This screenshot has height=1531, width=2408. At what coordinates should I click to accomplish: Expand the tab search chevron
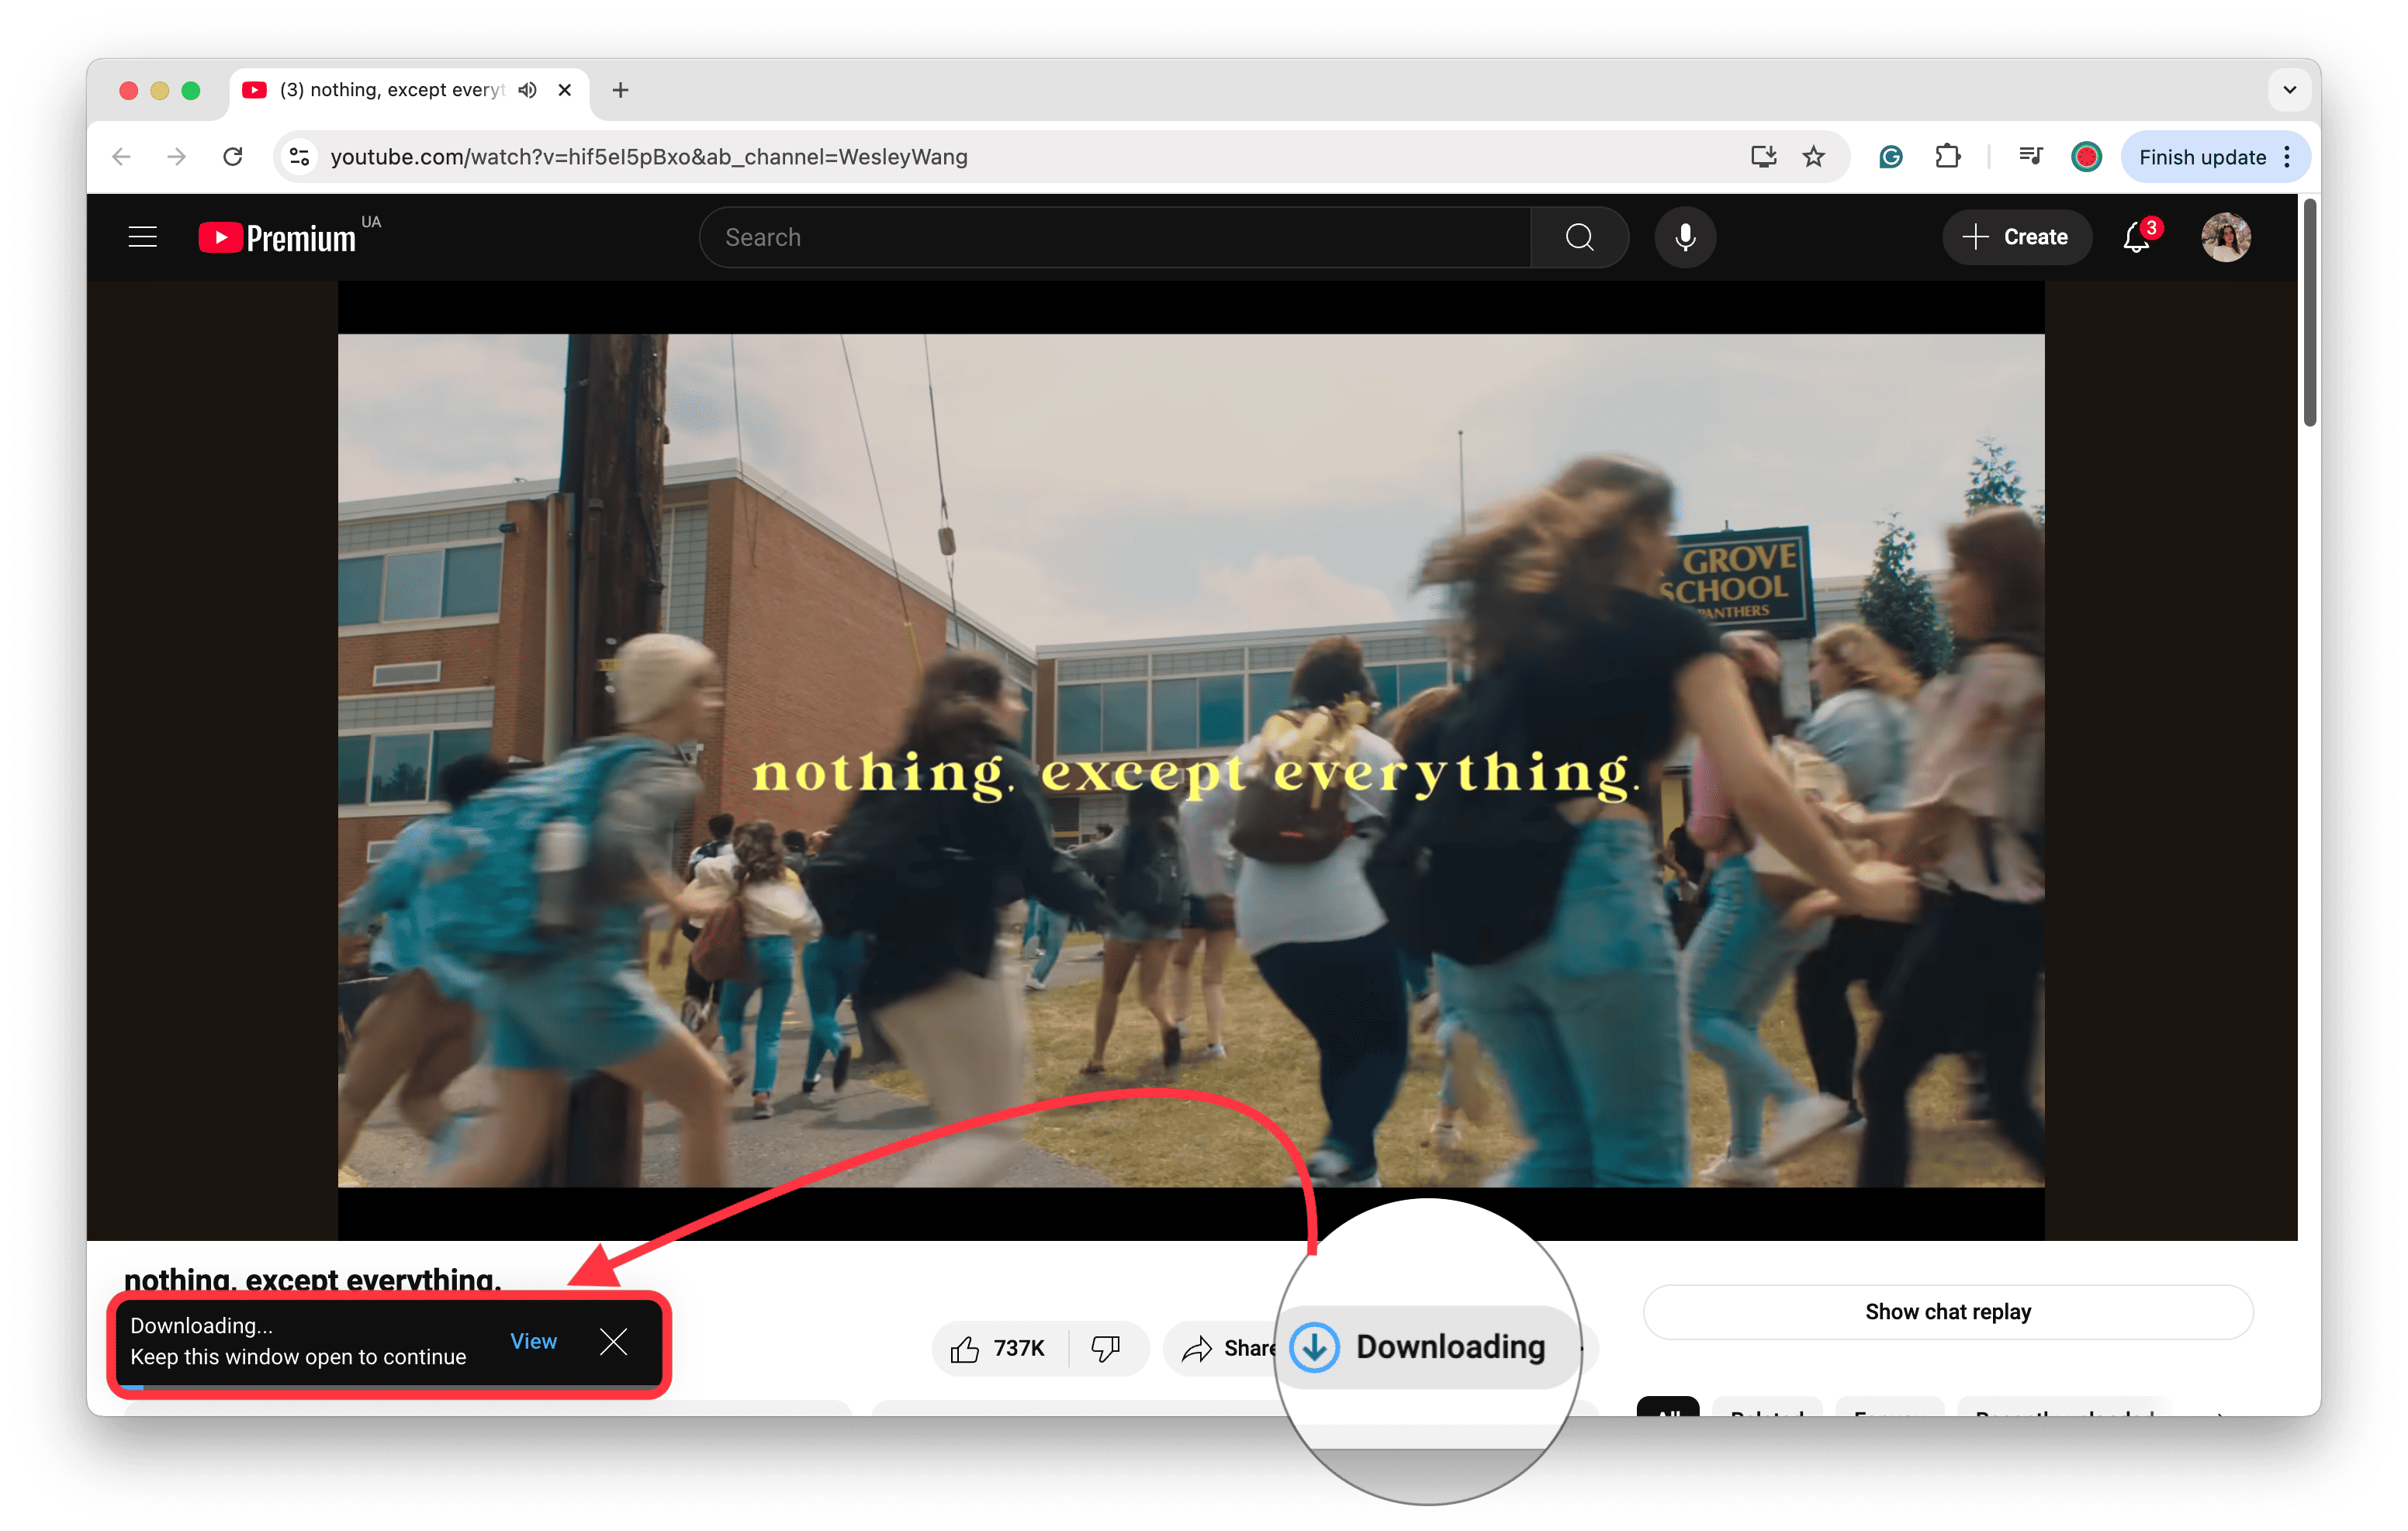click(2289, 90)
